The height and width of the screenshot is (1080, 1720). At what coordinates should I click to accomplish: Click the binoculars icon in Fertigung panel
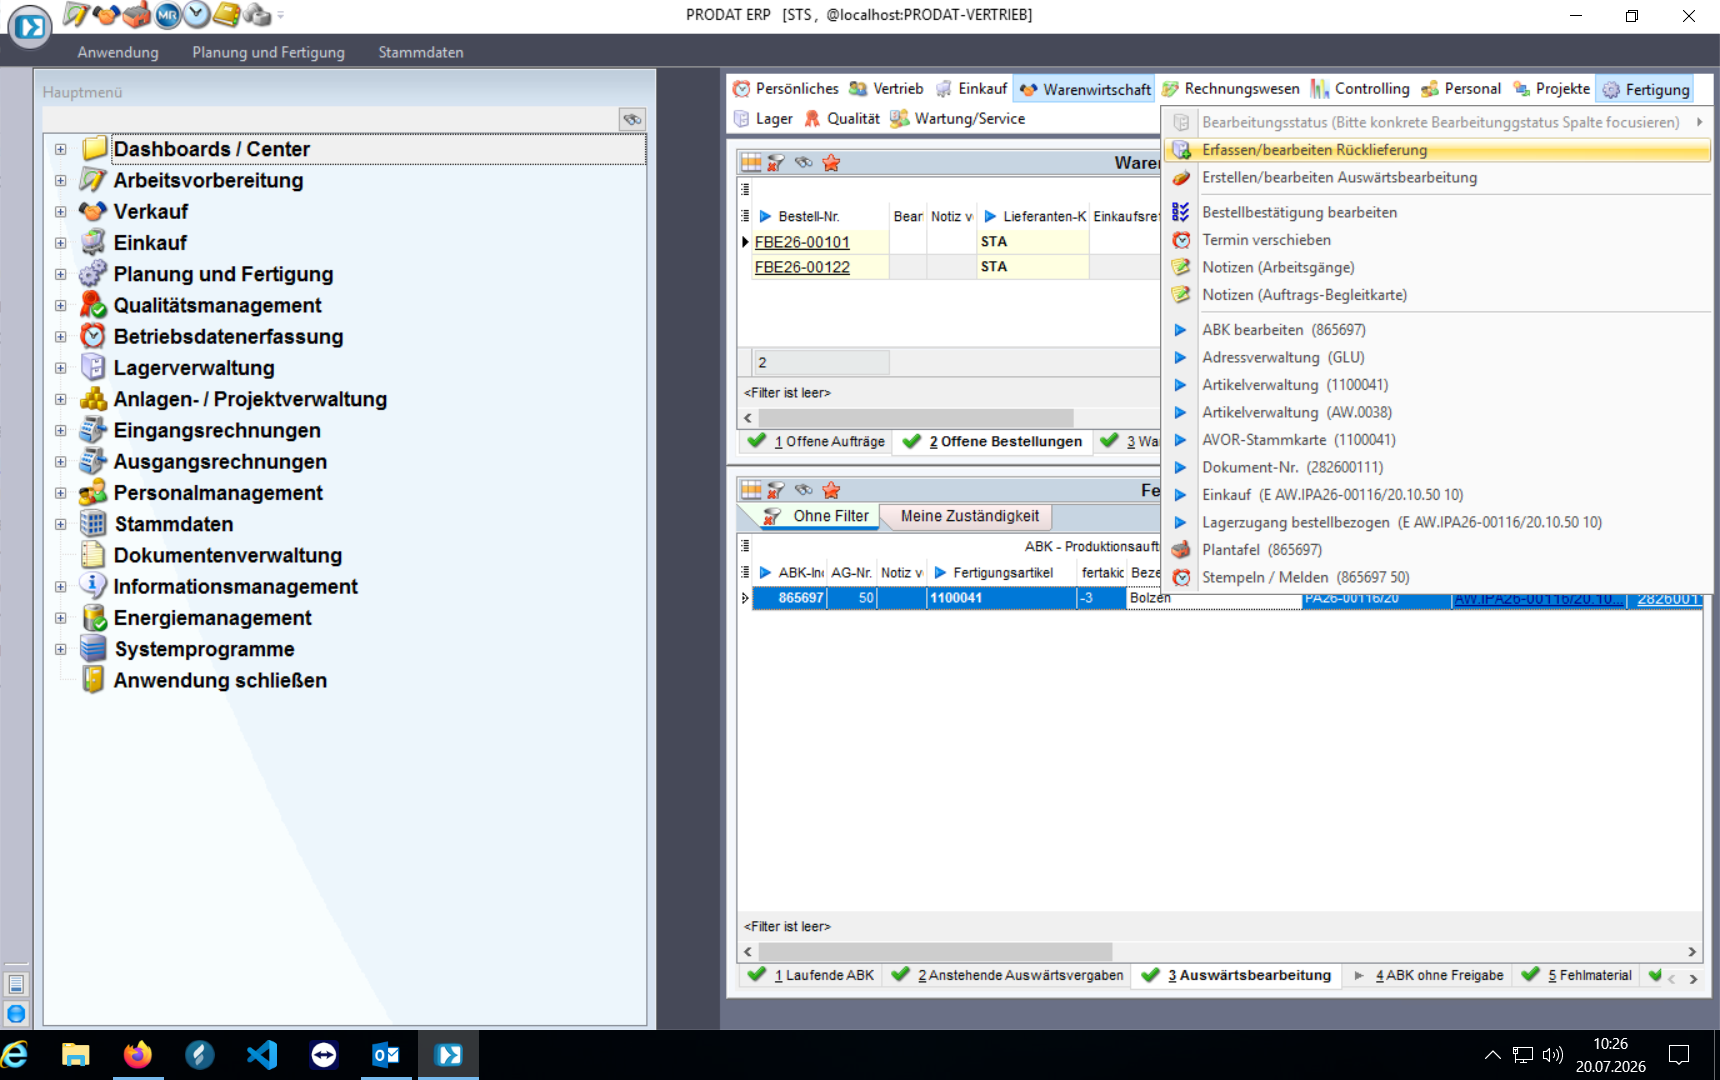(x=804, y=490)
